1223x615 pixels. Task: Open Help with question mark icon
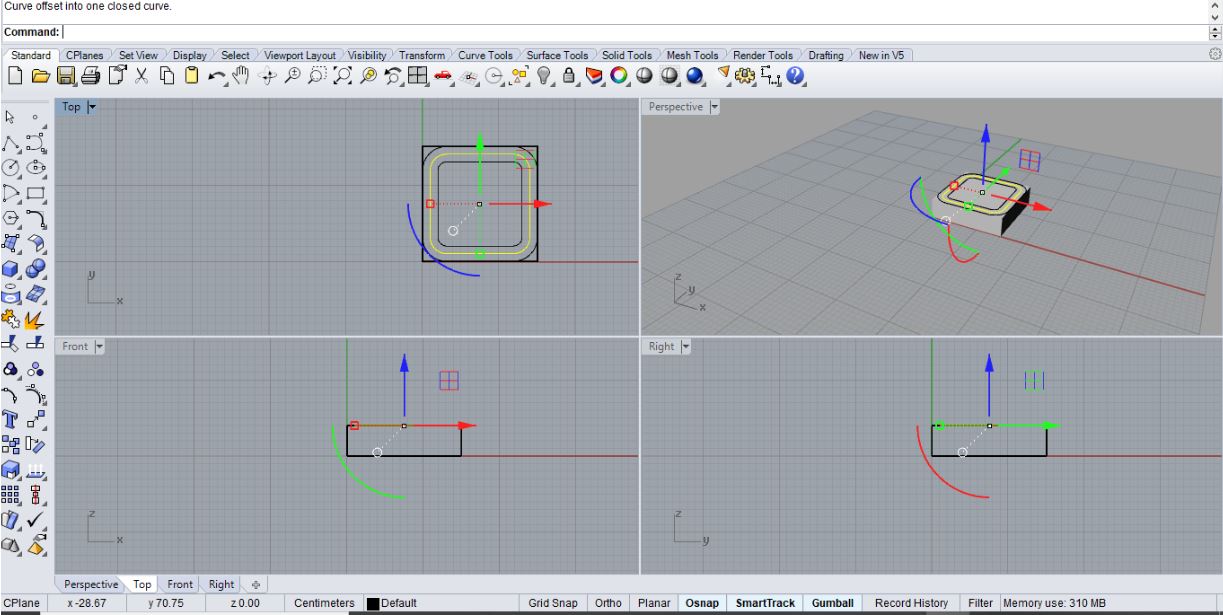(x=797, y=75)
